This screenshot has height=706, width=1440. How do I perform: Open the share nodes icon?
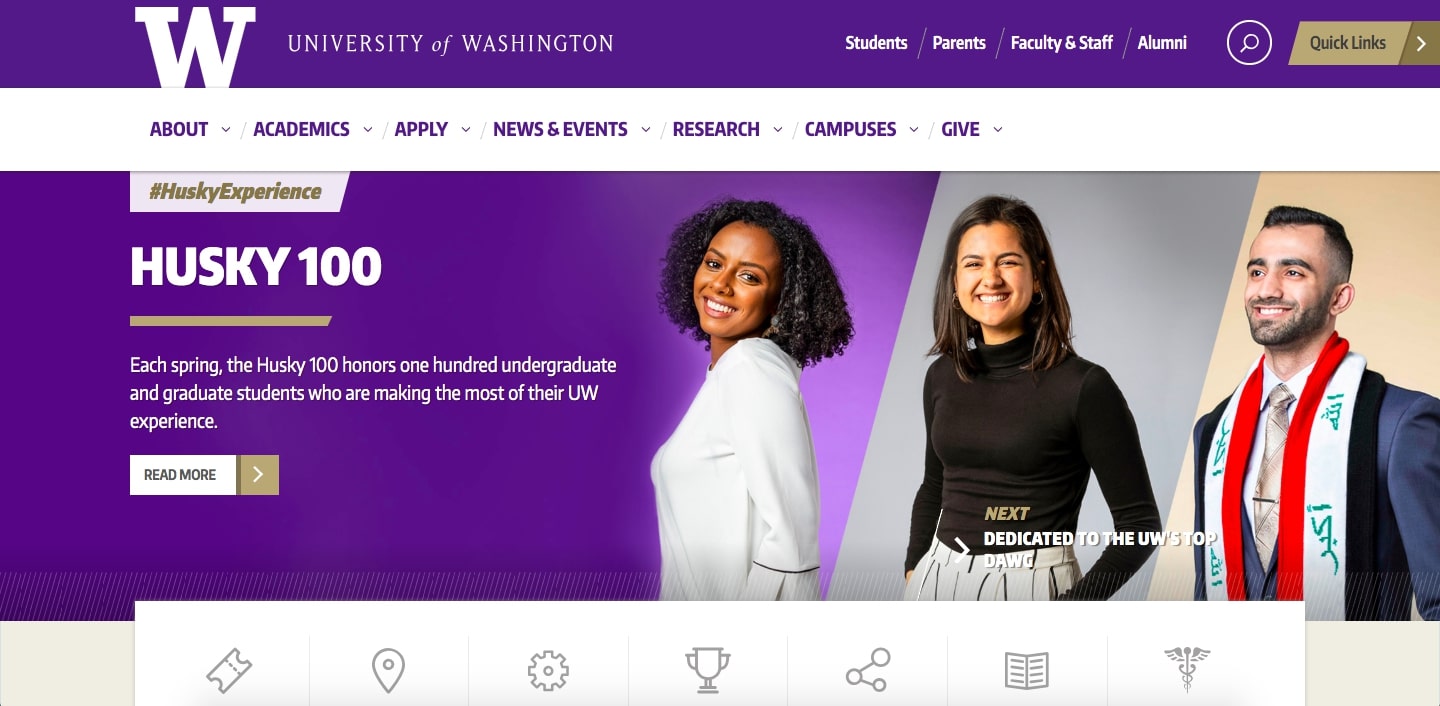tap(867, 670)
